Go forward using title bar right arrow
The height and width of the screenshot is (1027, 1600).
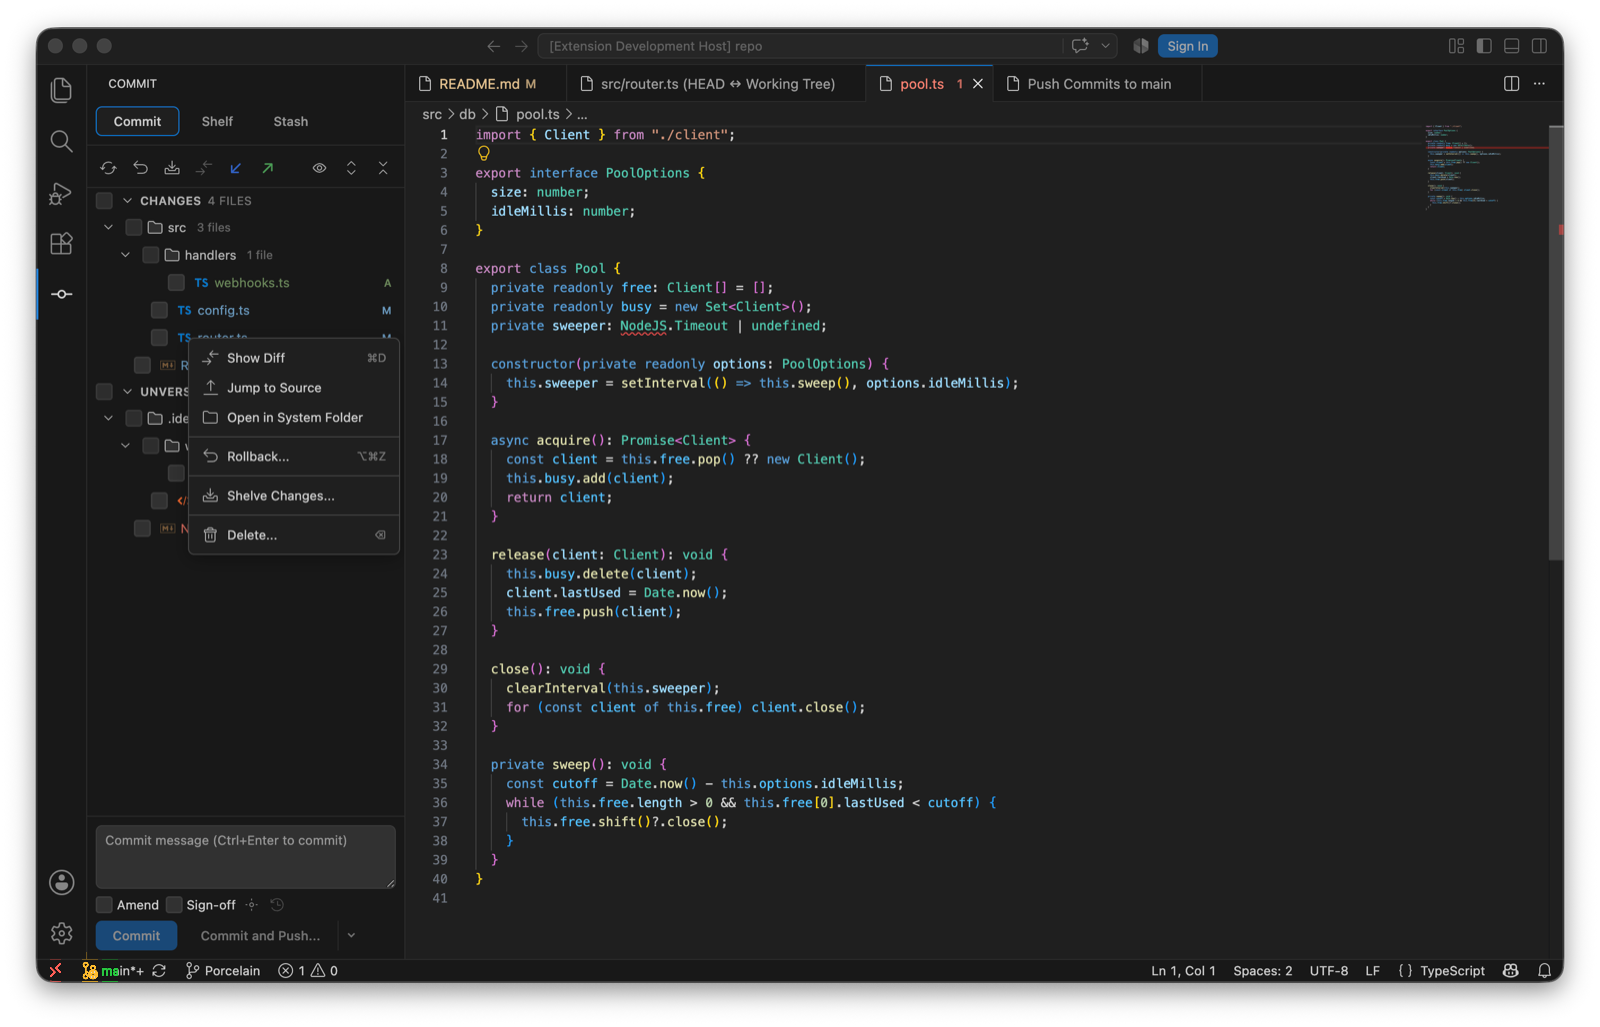click(x=521, y=46)
